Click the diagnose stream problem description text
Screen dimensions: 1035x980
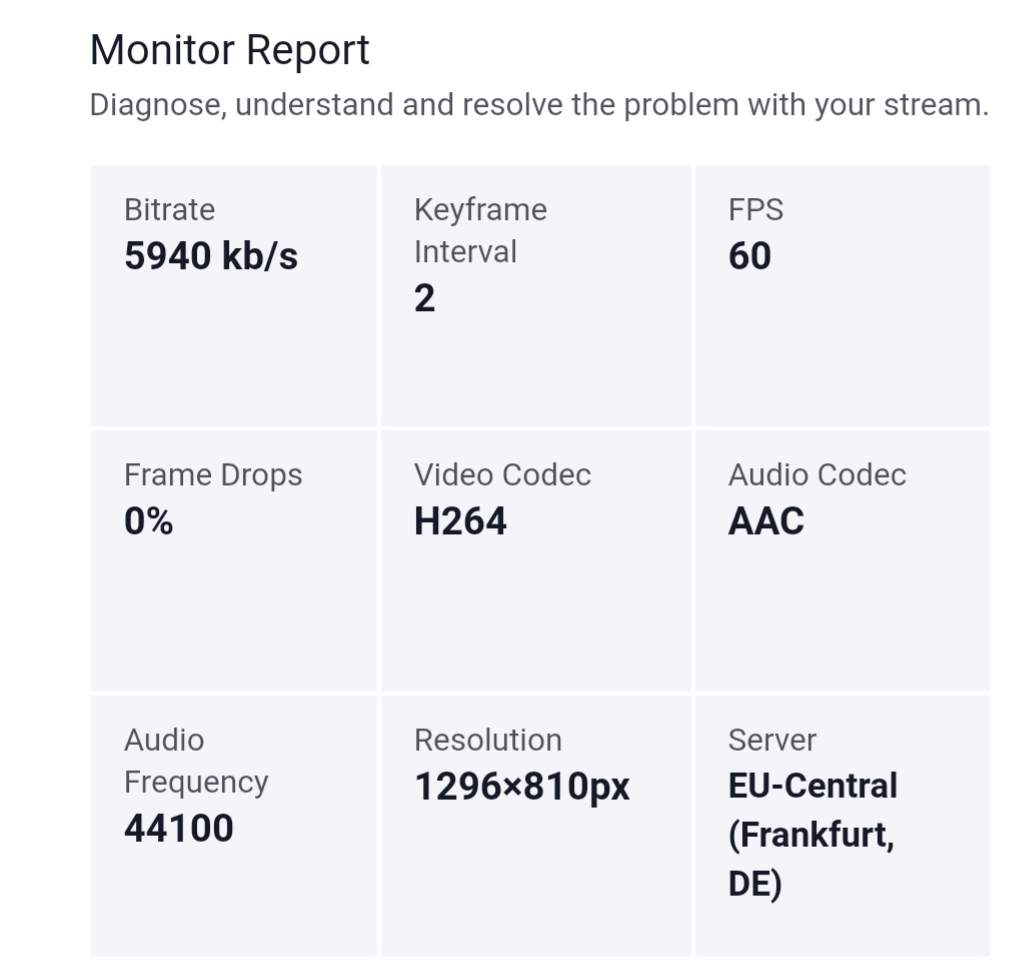pyautogui.click(x=539, y=105)
